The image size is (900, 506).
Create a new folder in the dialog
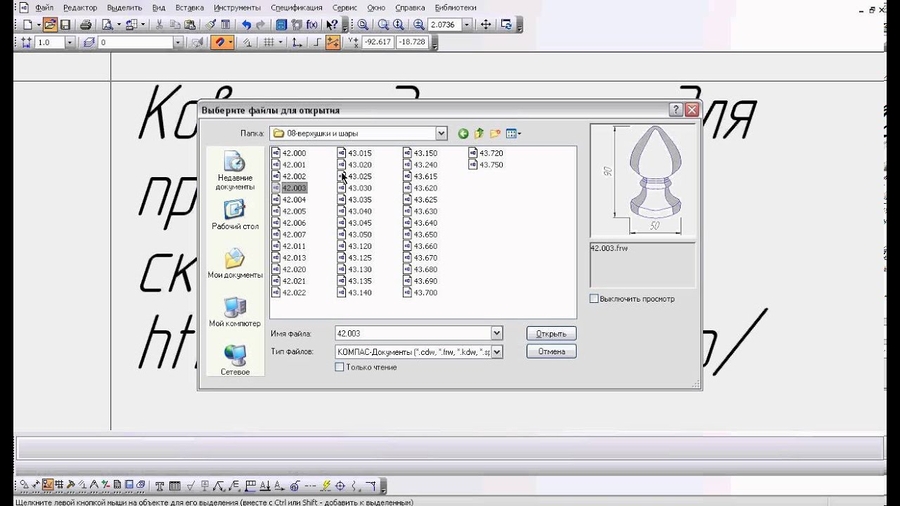pyautogui.click(x=495, y=133)
